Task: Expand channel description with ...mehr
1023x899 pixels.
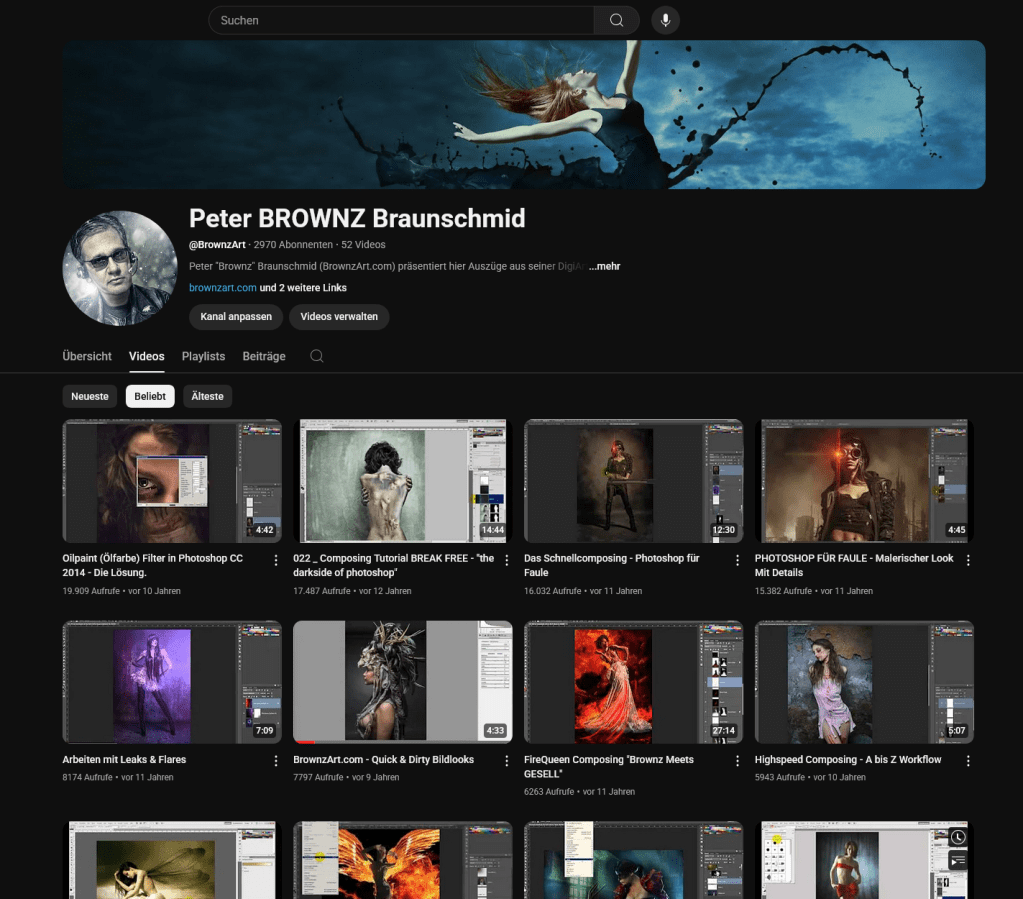Action: pyautogui.click(x=604, y=267)
